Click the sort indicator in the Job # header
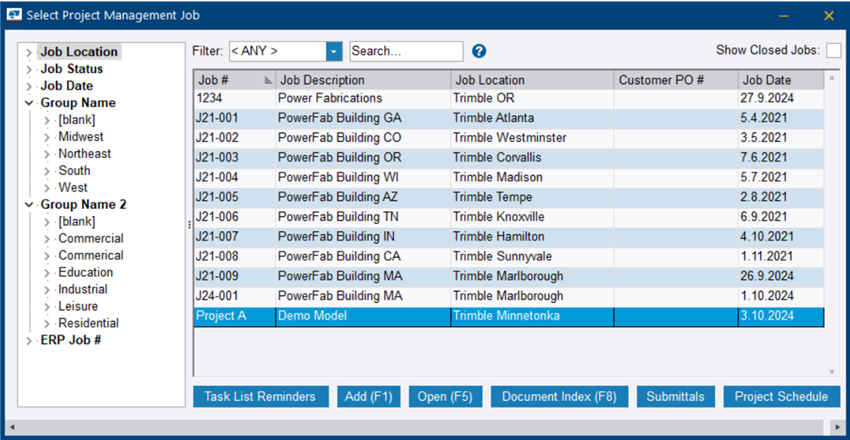850x440 pixels. (x=267, y=80)
